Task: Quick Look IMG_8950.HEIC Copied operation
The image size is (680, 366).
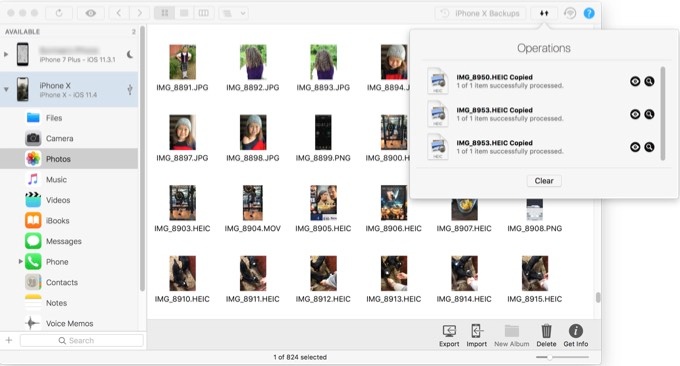Action: (635, 81)
